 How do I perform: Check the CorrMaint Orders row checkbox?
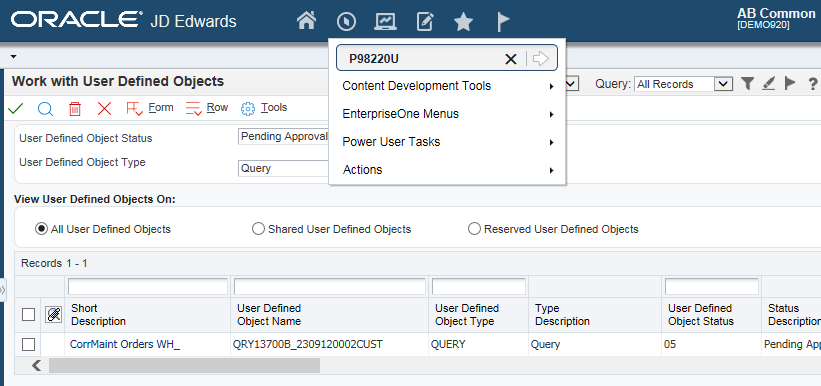coord(28,344)
